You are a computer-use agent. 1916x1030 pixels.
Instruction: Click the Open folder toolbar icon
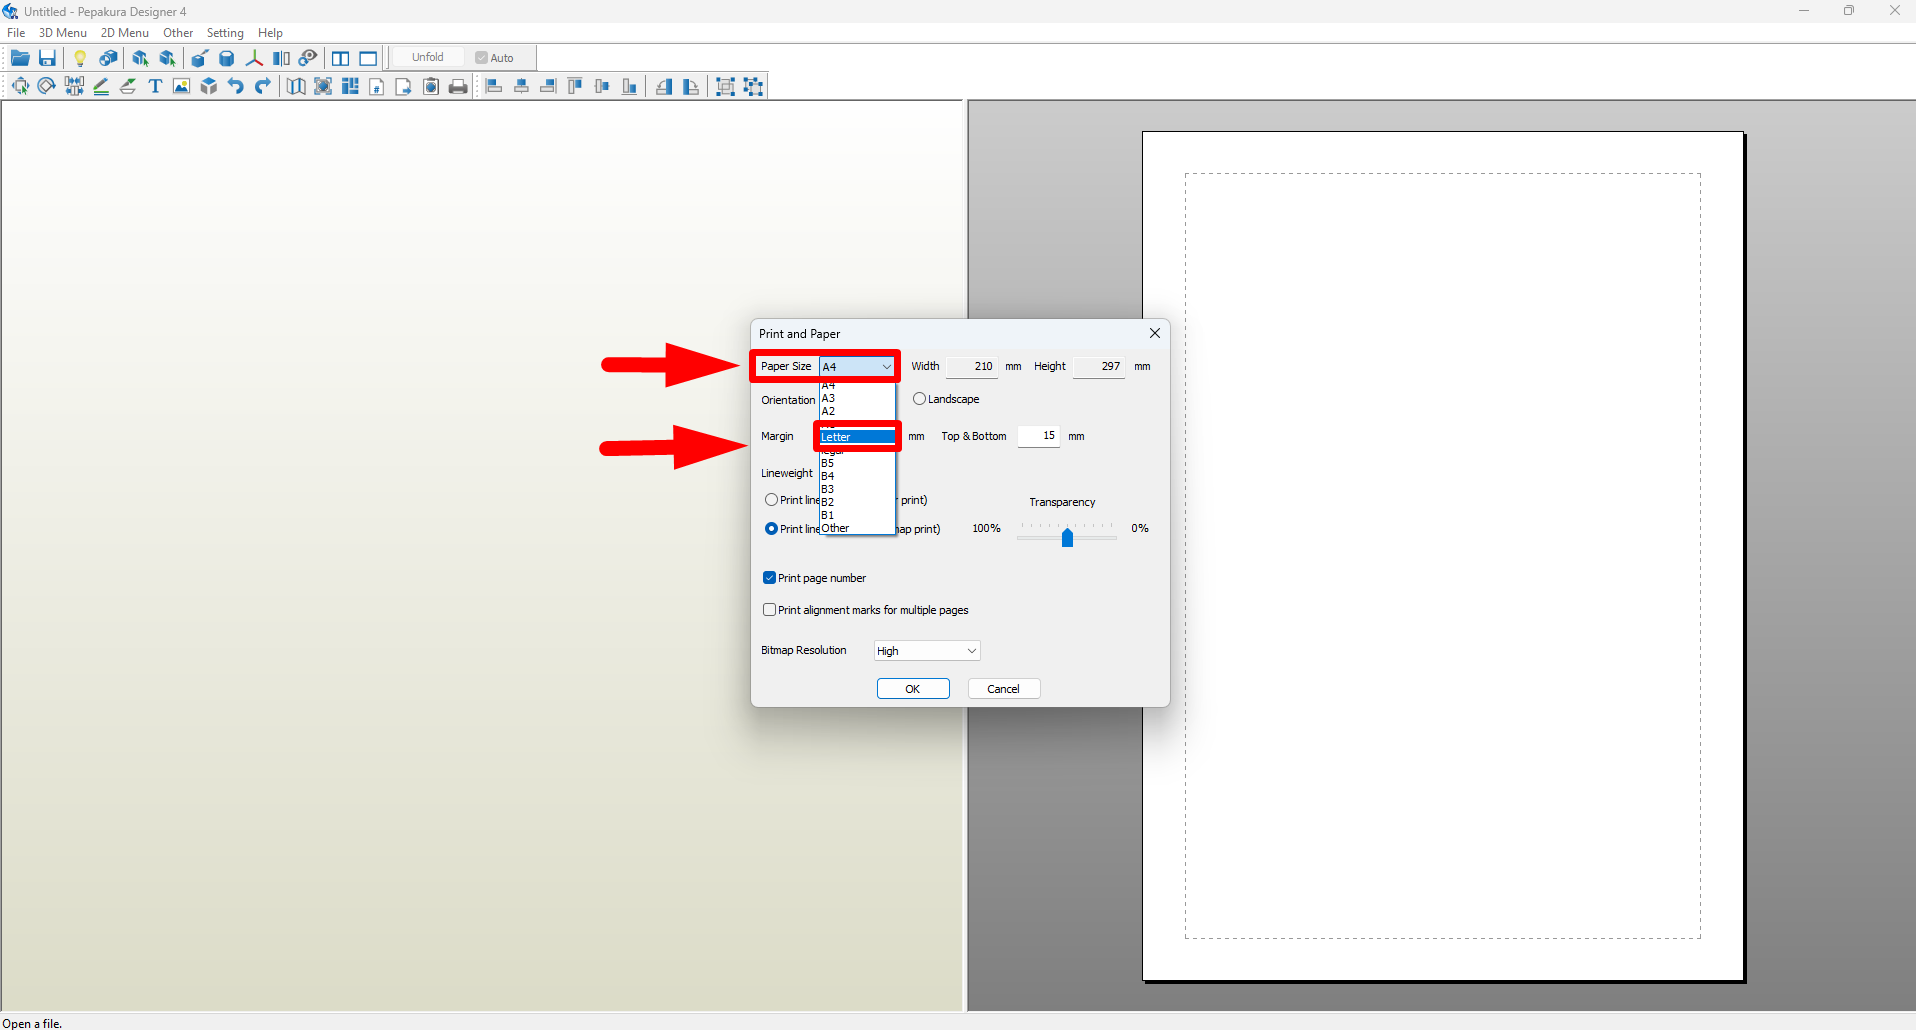coord(20,58)
